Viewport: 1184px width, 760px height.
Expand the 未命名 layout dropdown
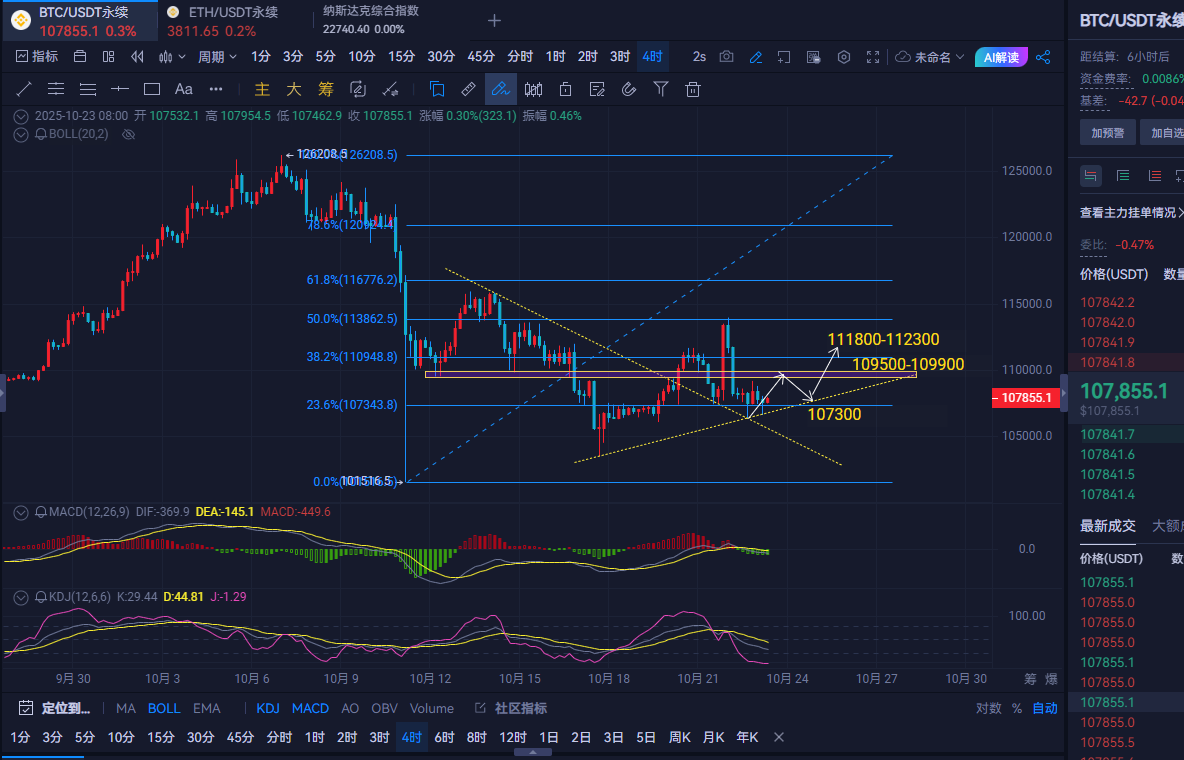(x=932, y=57)
